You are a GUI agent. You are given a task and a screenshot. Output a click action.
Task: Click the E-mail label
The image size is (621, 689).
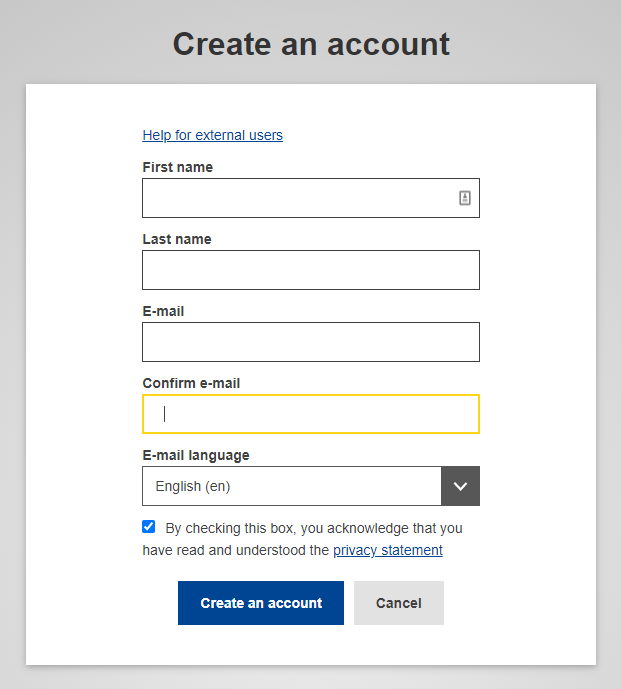[163, 312]
